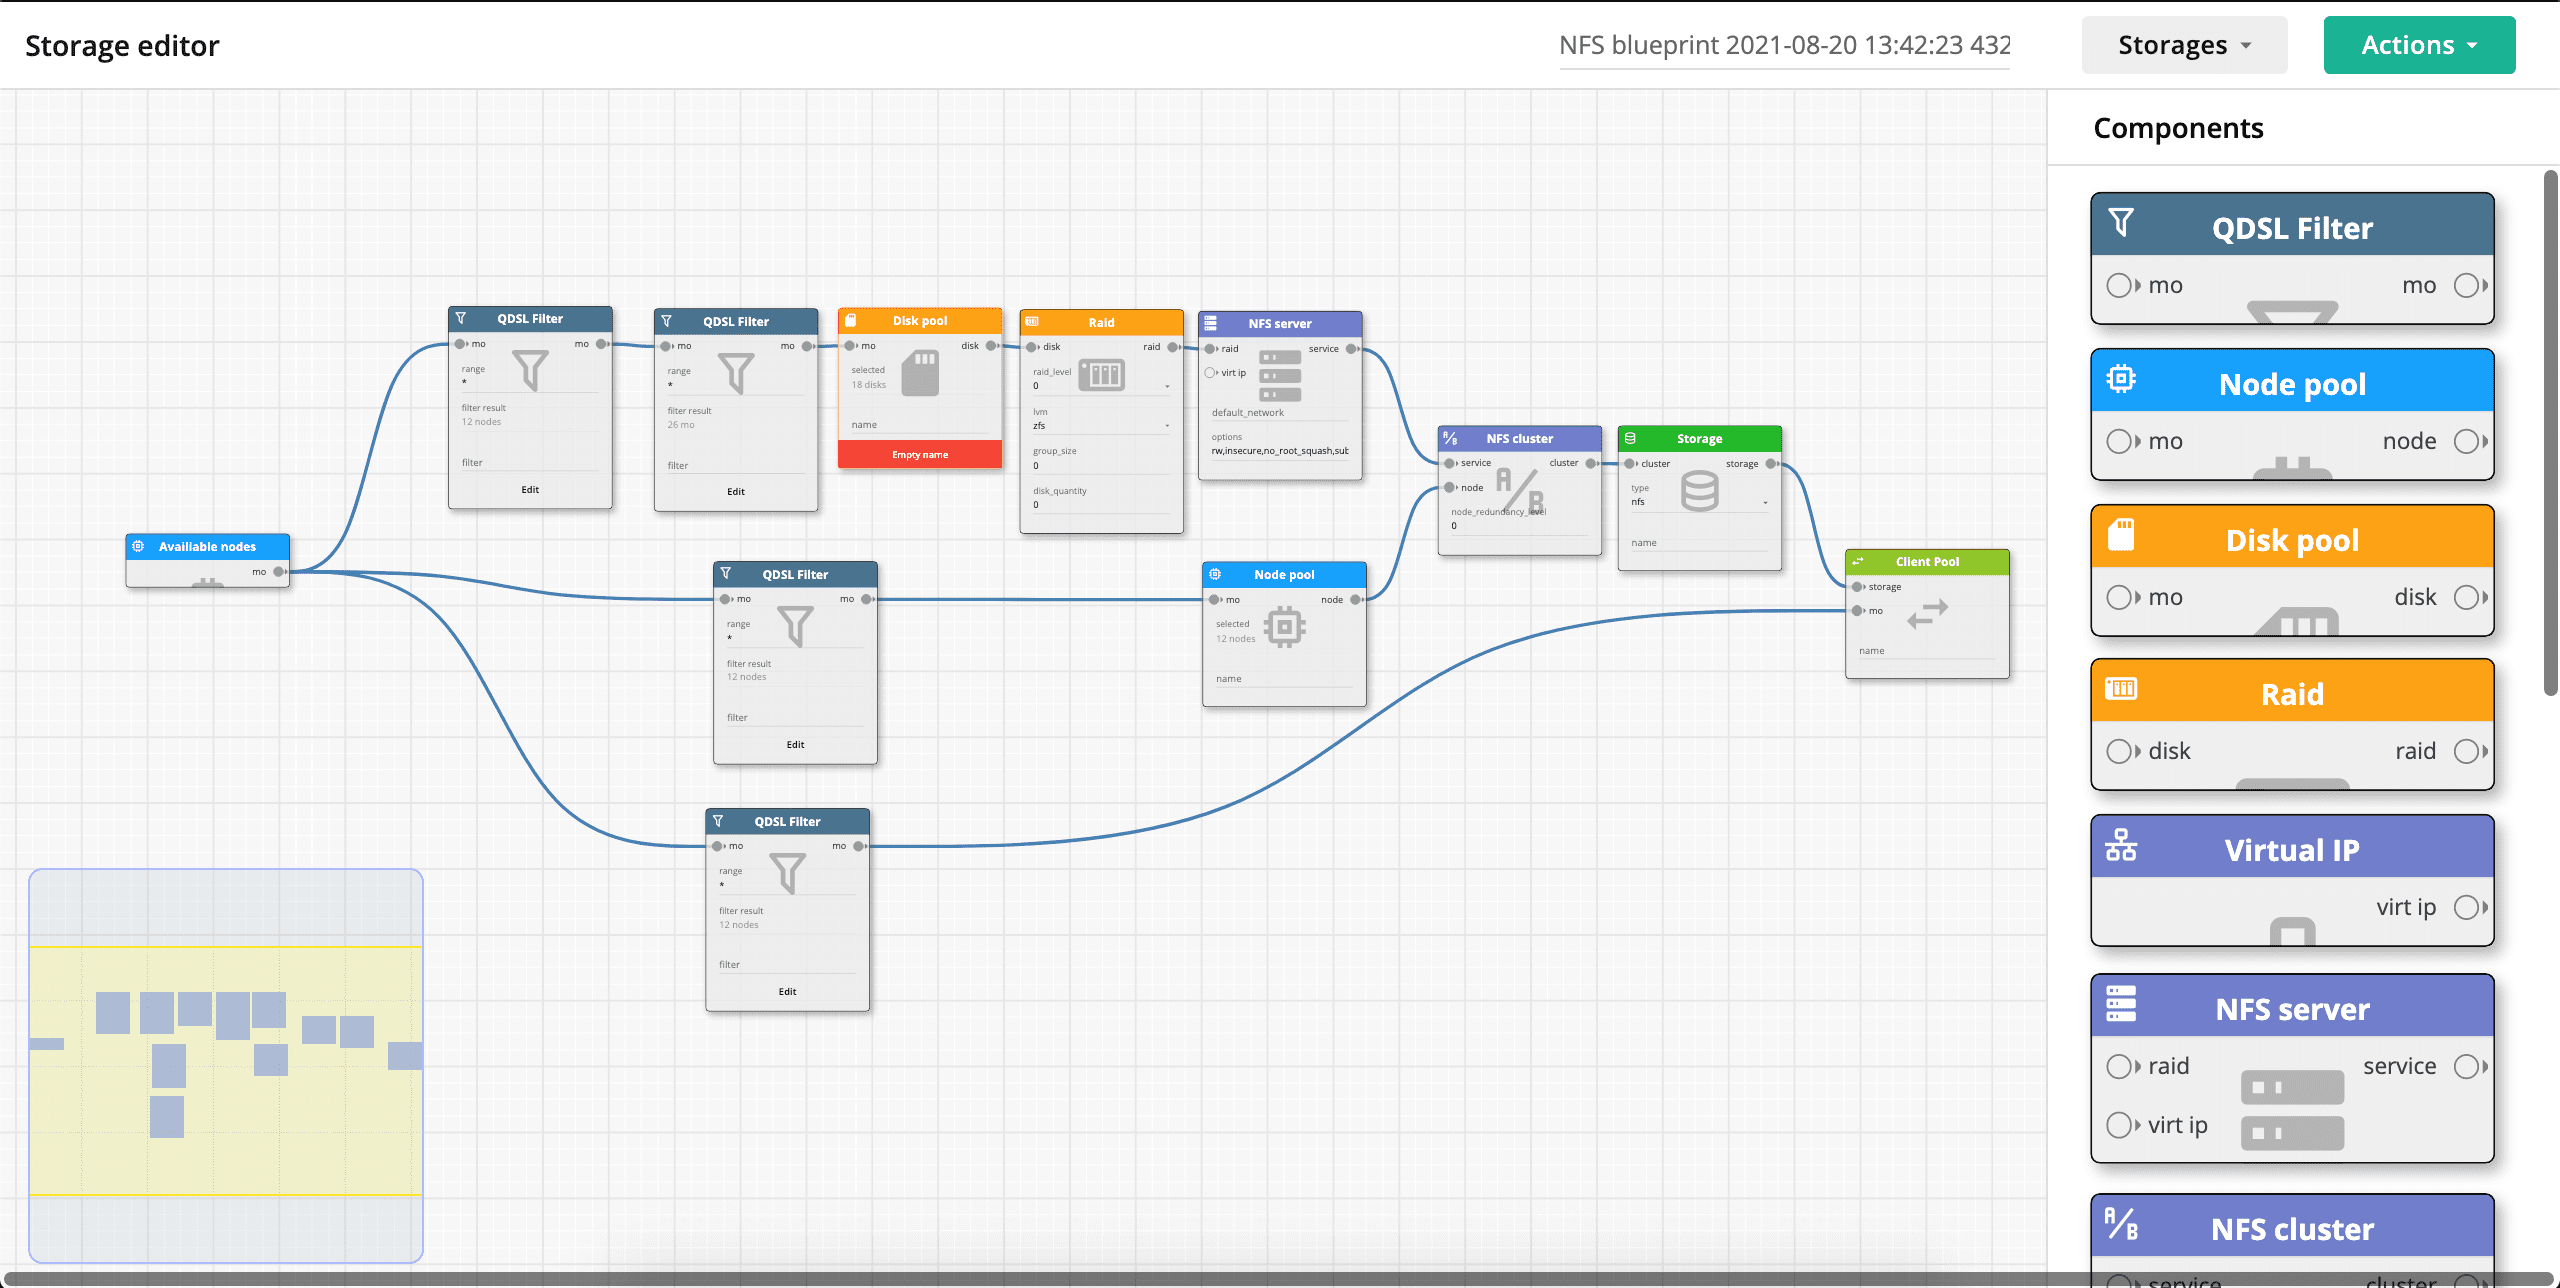
Task: Click the QDSL Filter funnel icon in Components
Action: coord(2120,222)
